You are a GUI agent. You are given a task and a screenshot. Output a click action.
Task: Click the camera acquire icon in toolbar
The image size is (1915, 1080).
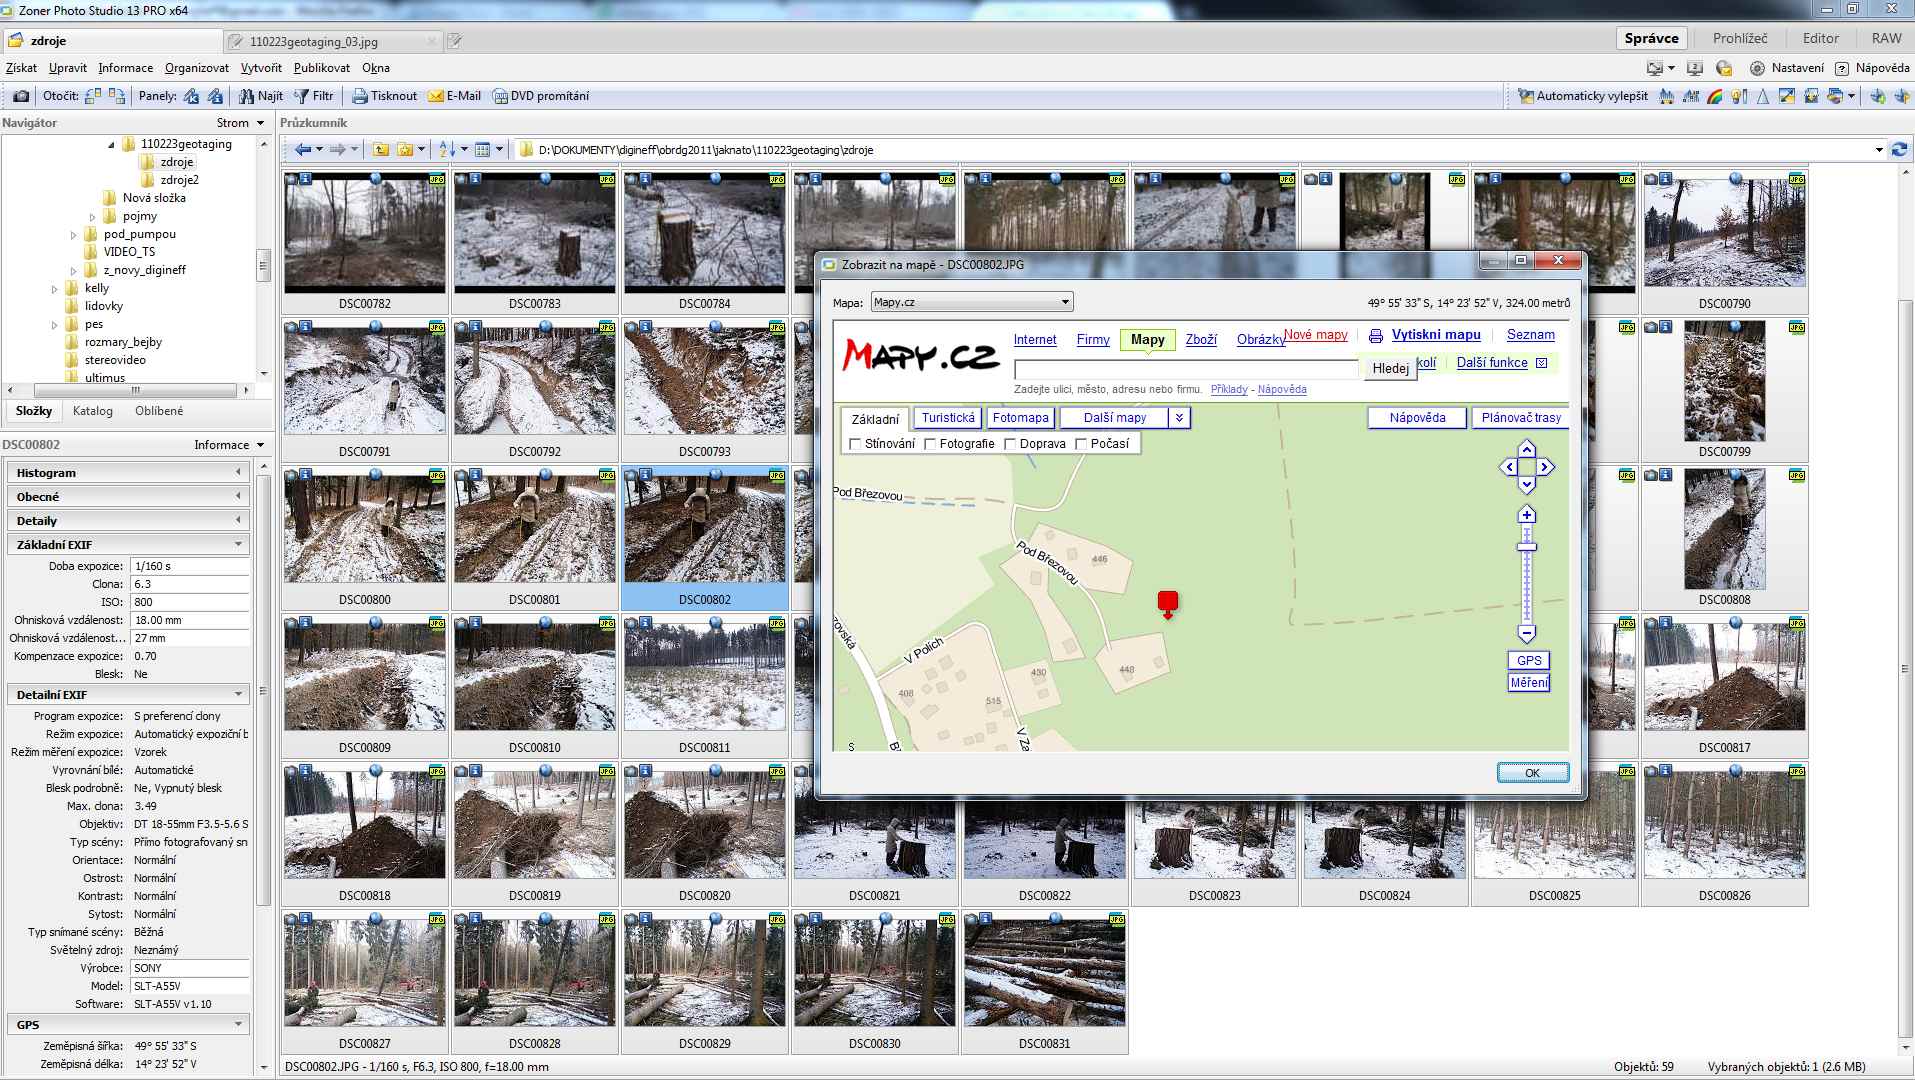click(21, 96)
